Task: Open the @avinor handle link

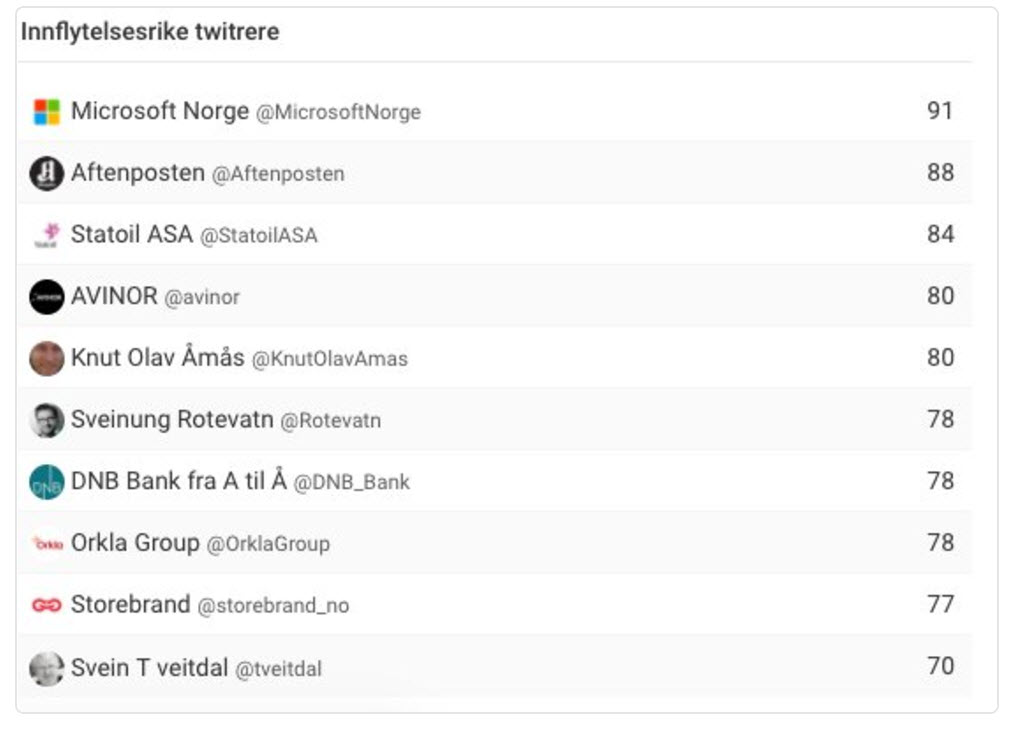Action: tap(202, 297)
